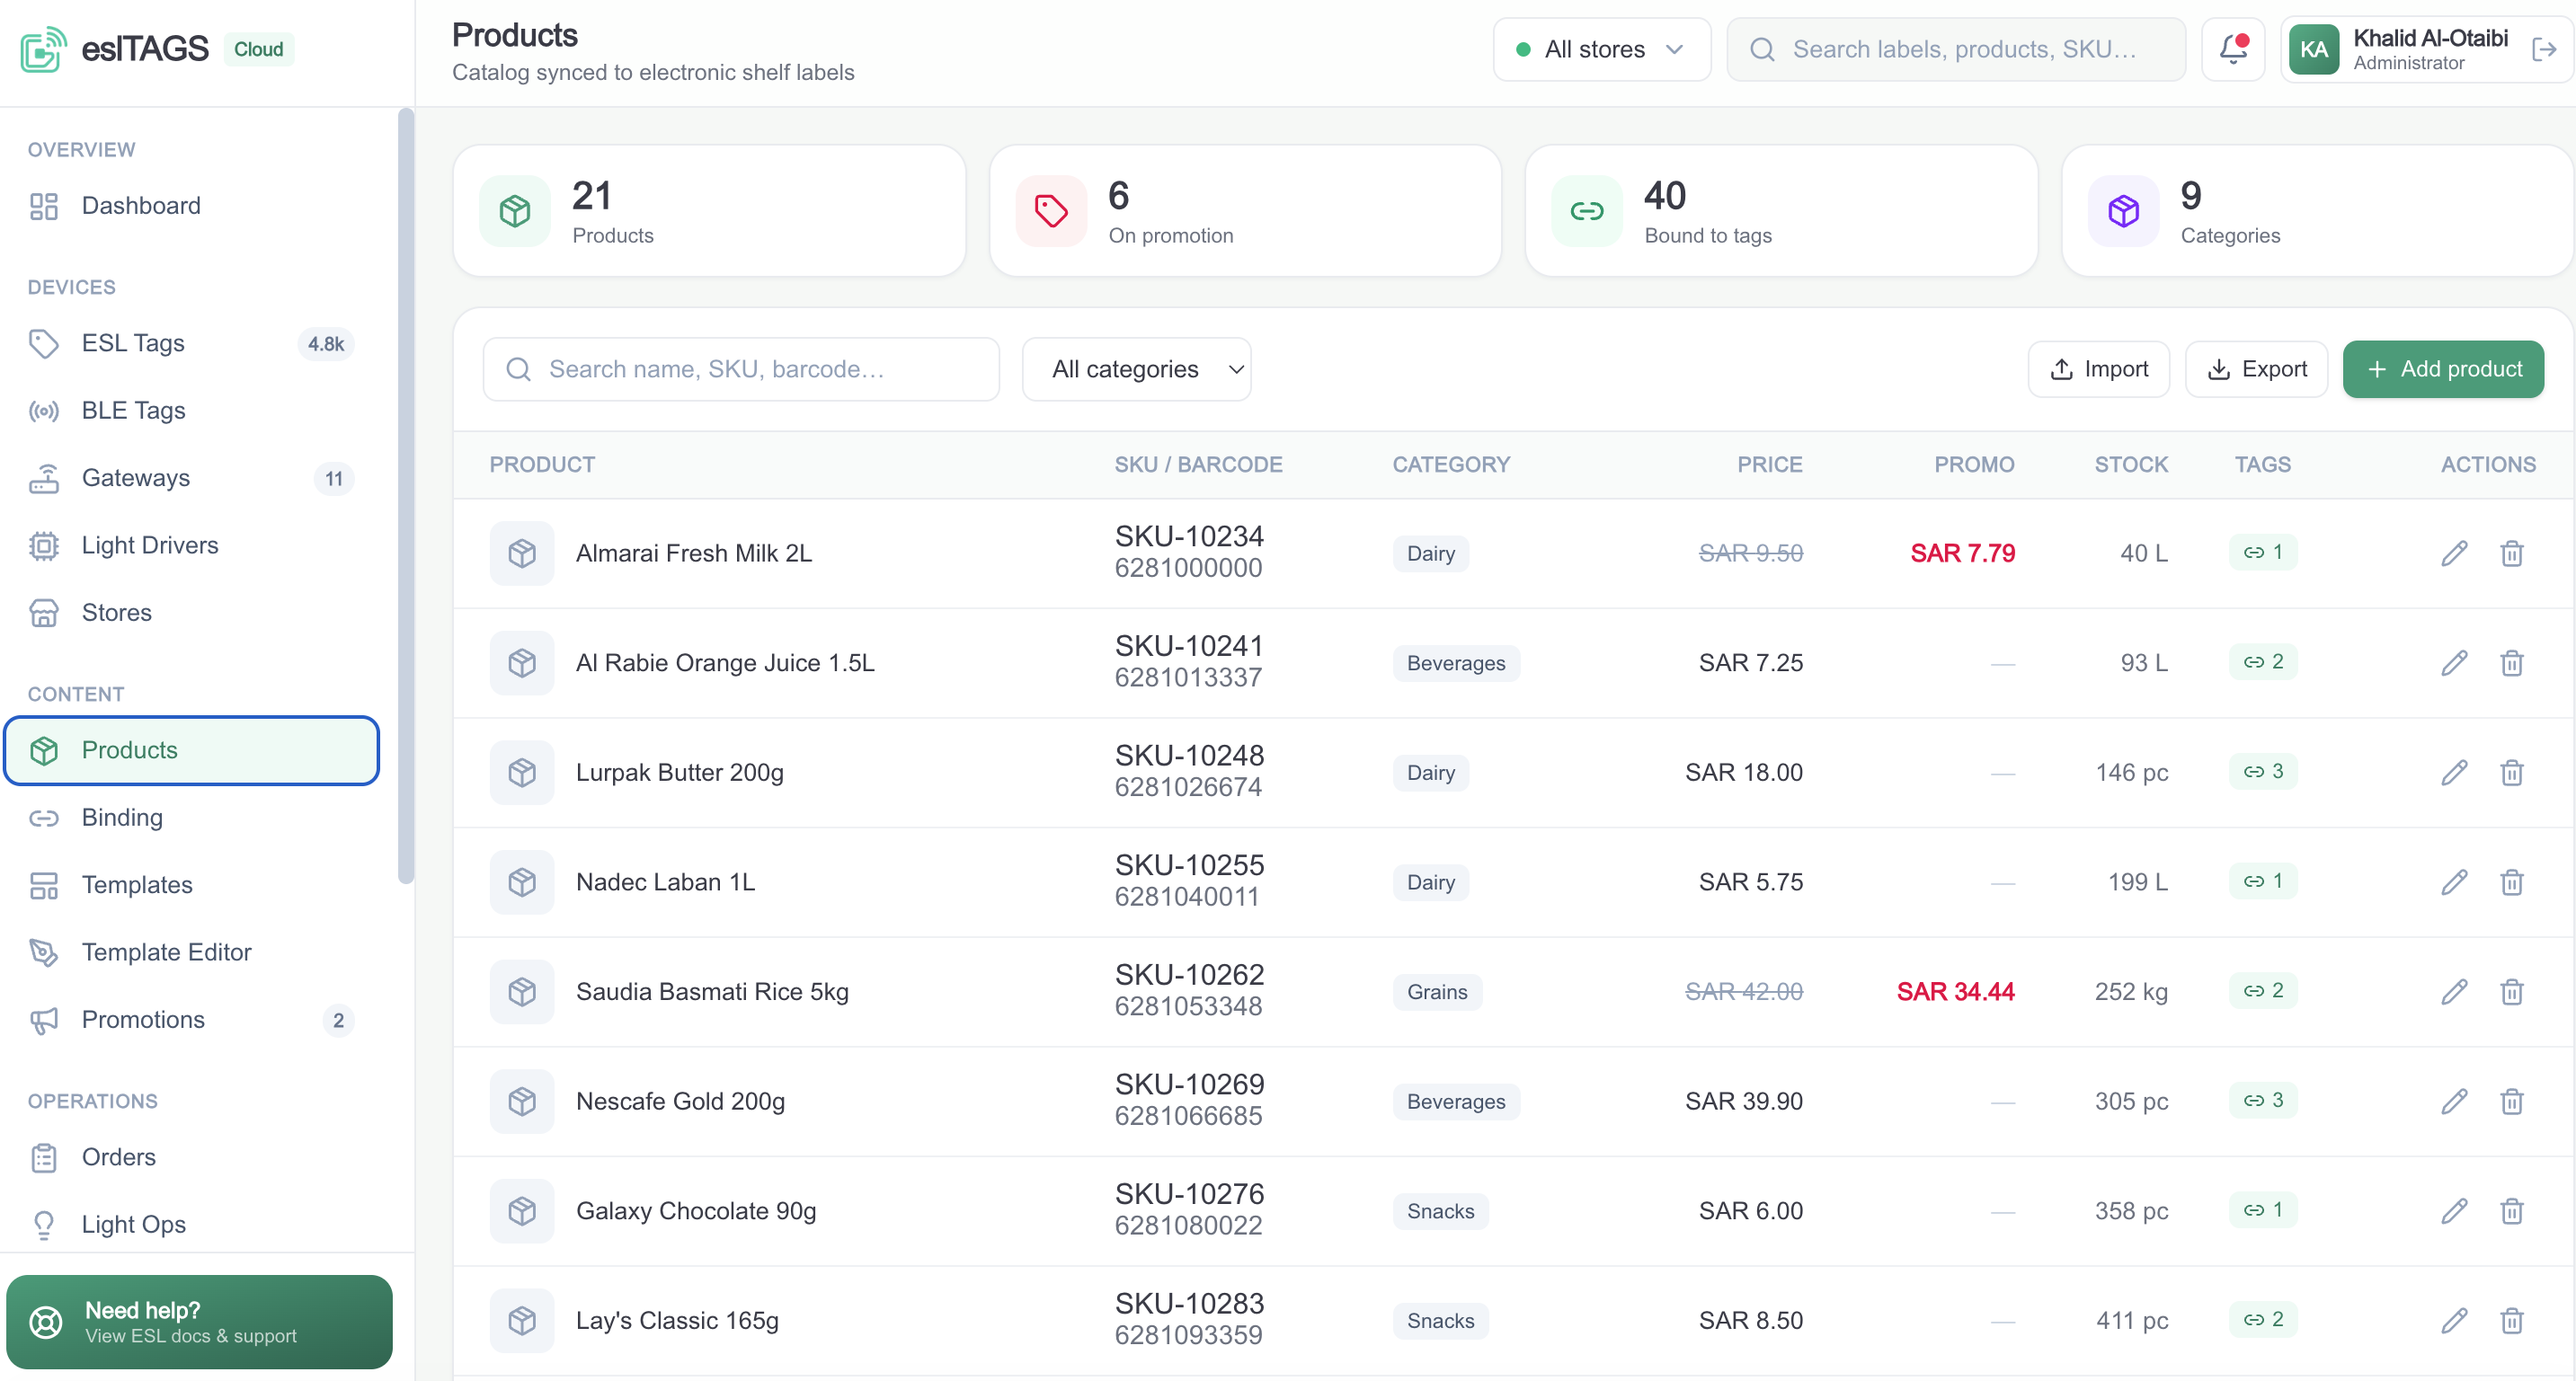Open the All categories filter dropdown
The width and height of the screenshot is (2576, 1381).
pos(1136,369)
